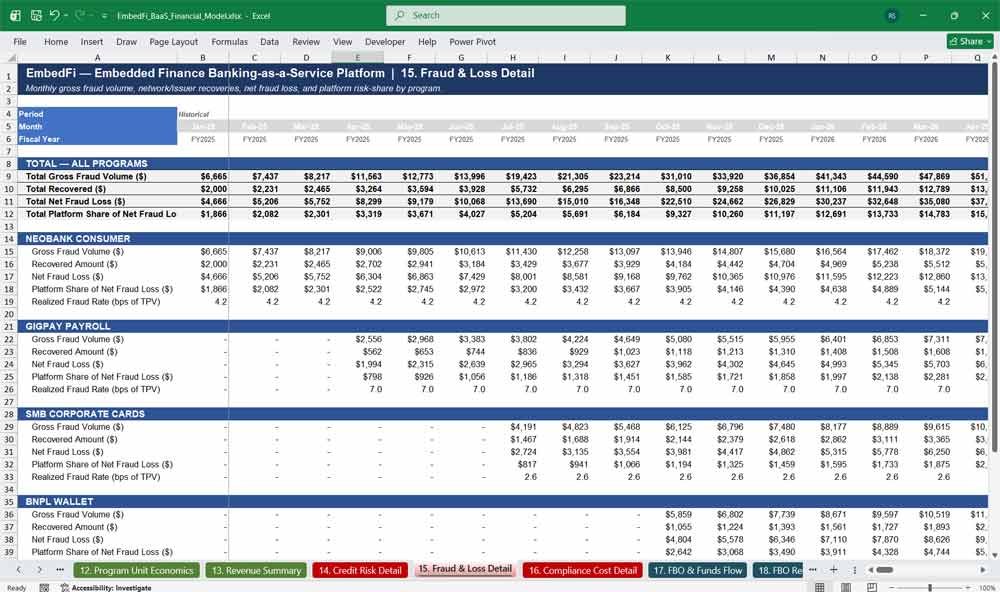This screenshot has height=592, width=1000.
Task: Open the Draw ribbon tab
Action: [126, 41]
